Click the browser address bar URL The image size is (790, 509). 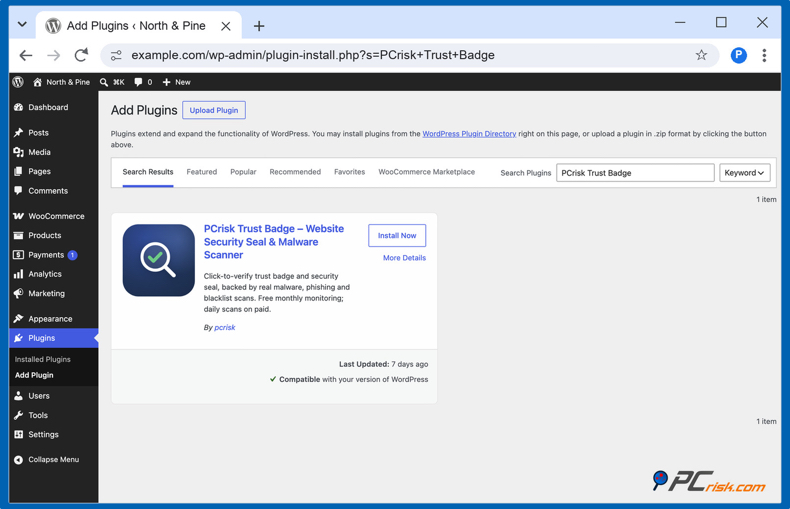click(x=313, y=55)
